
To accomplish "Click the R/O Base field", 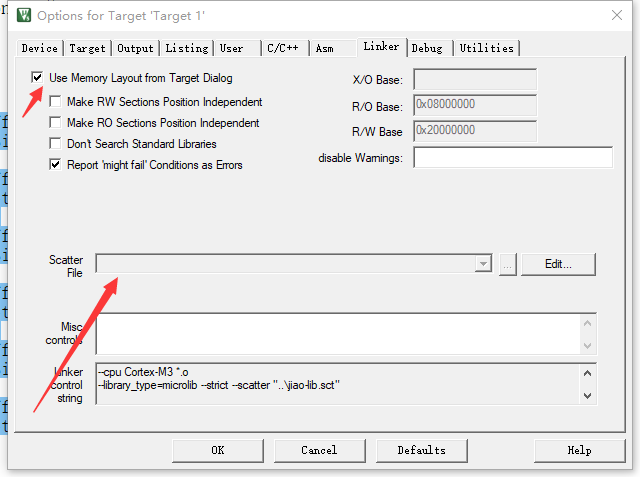I will pos(475,105).
